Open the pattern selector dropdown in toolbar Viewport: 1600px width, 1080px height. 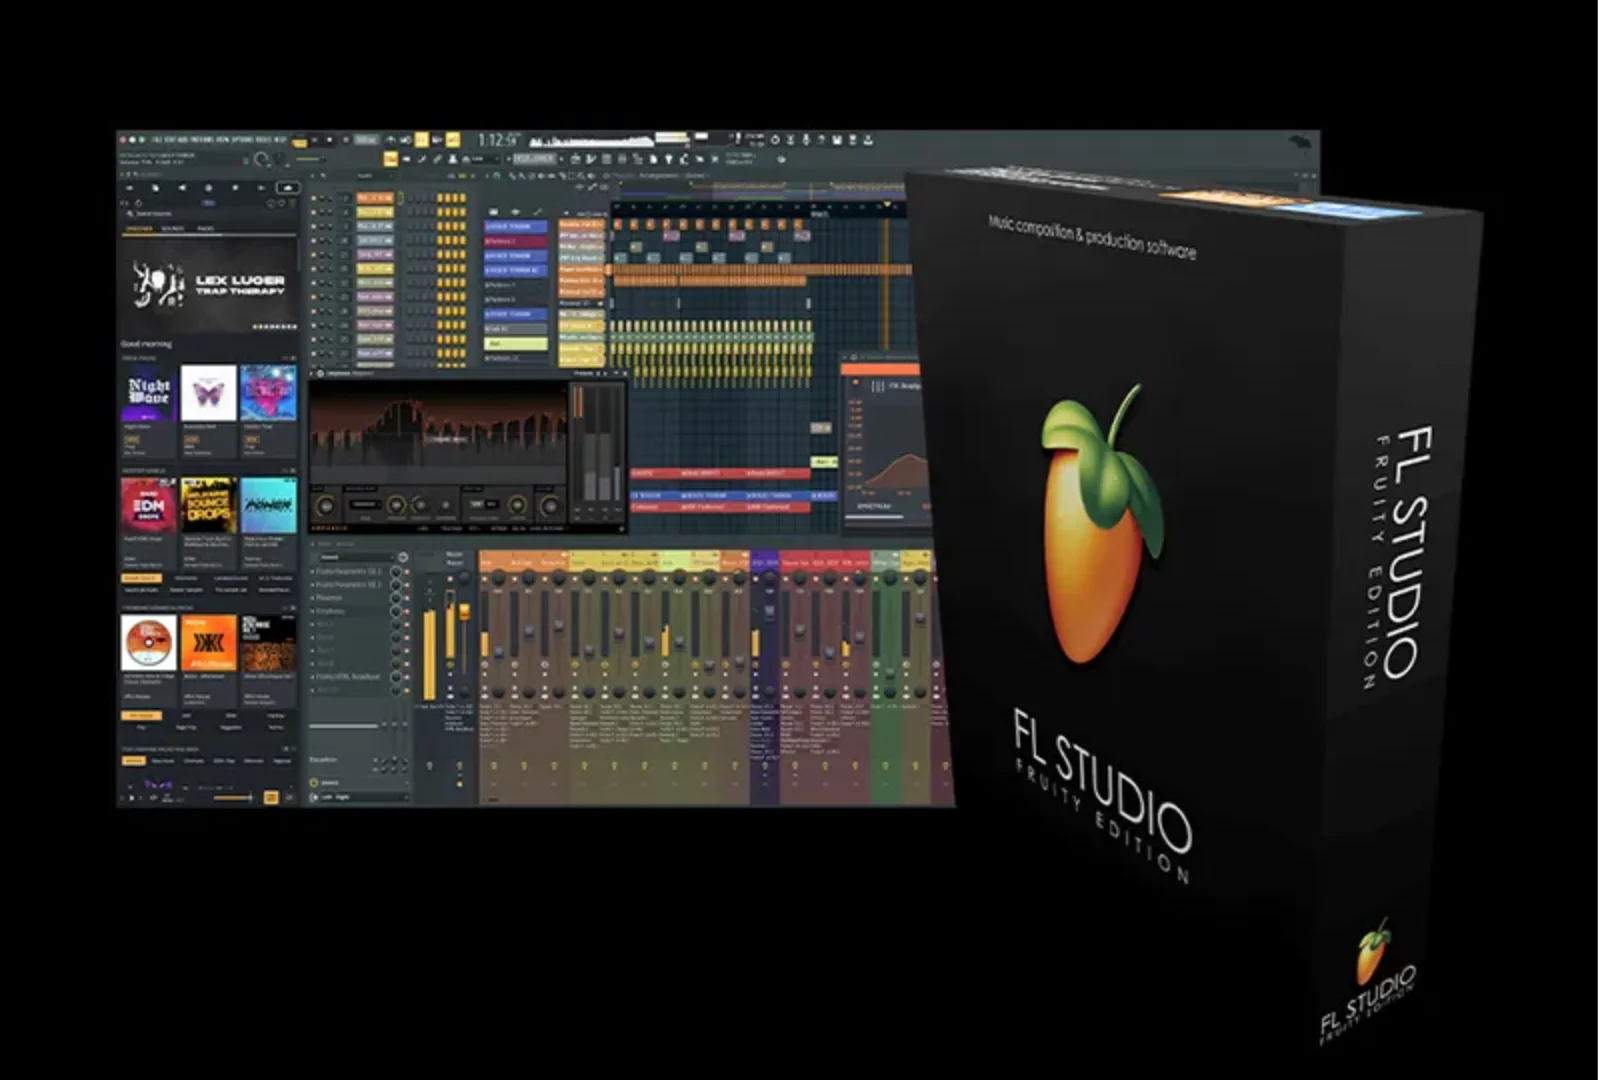point(535,159)
